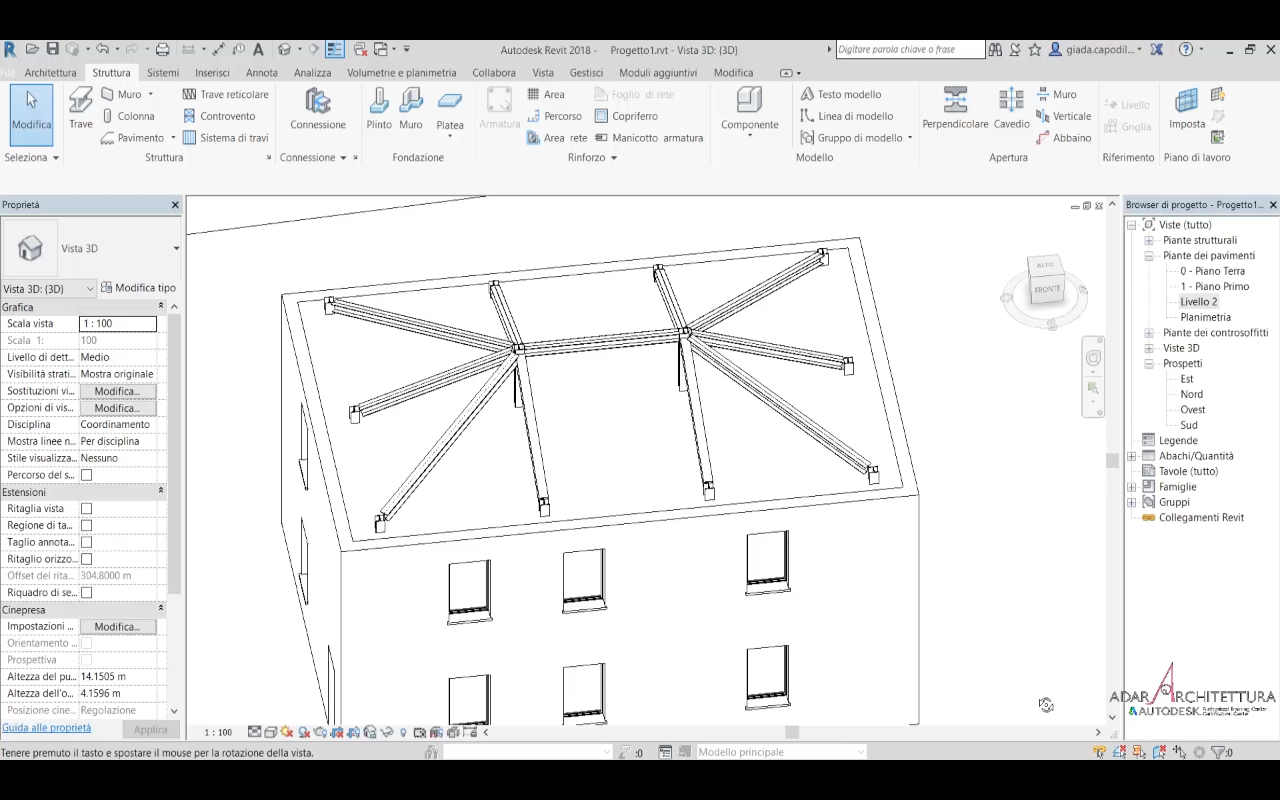This screenshot has height=800, width=1280.
Task: Open the Analizza ribbon tab
Action: 312,73
